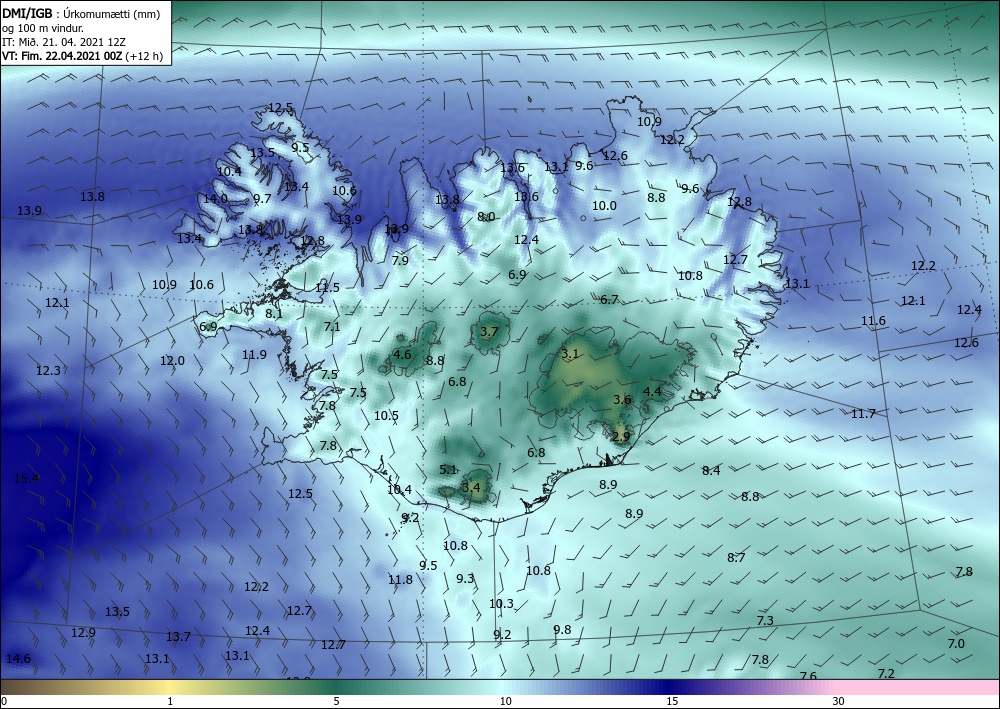This screenshot has height=709, width=1000.
Task: Click the map value 3.4
Action: click(x=471, y=488)
